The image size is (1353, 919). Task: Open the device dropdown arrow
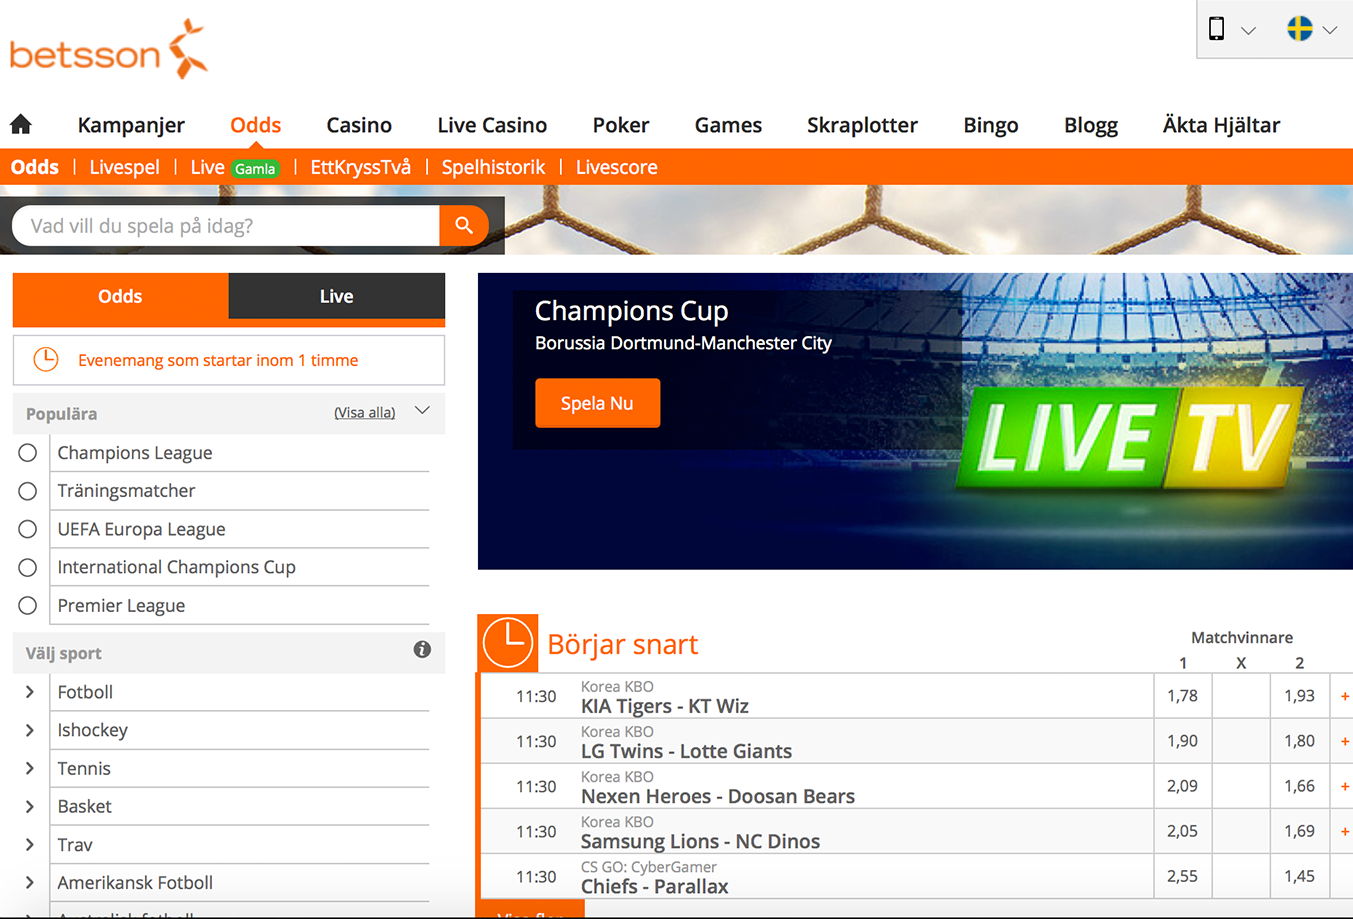[x=1248, y=30]
